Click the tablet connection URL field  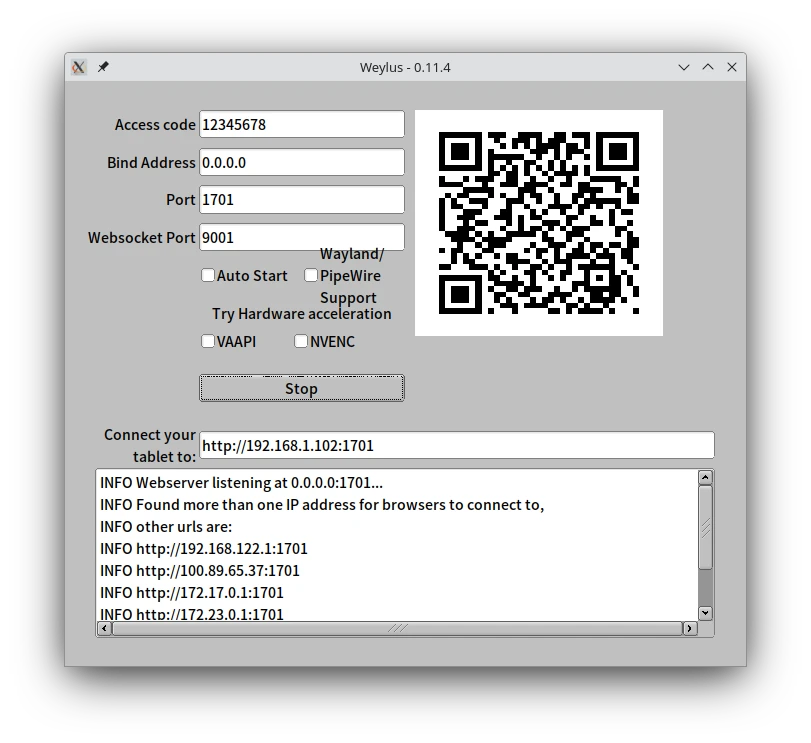(x=456, y=445)
